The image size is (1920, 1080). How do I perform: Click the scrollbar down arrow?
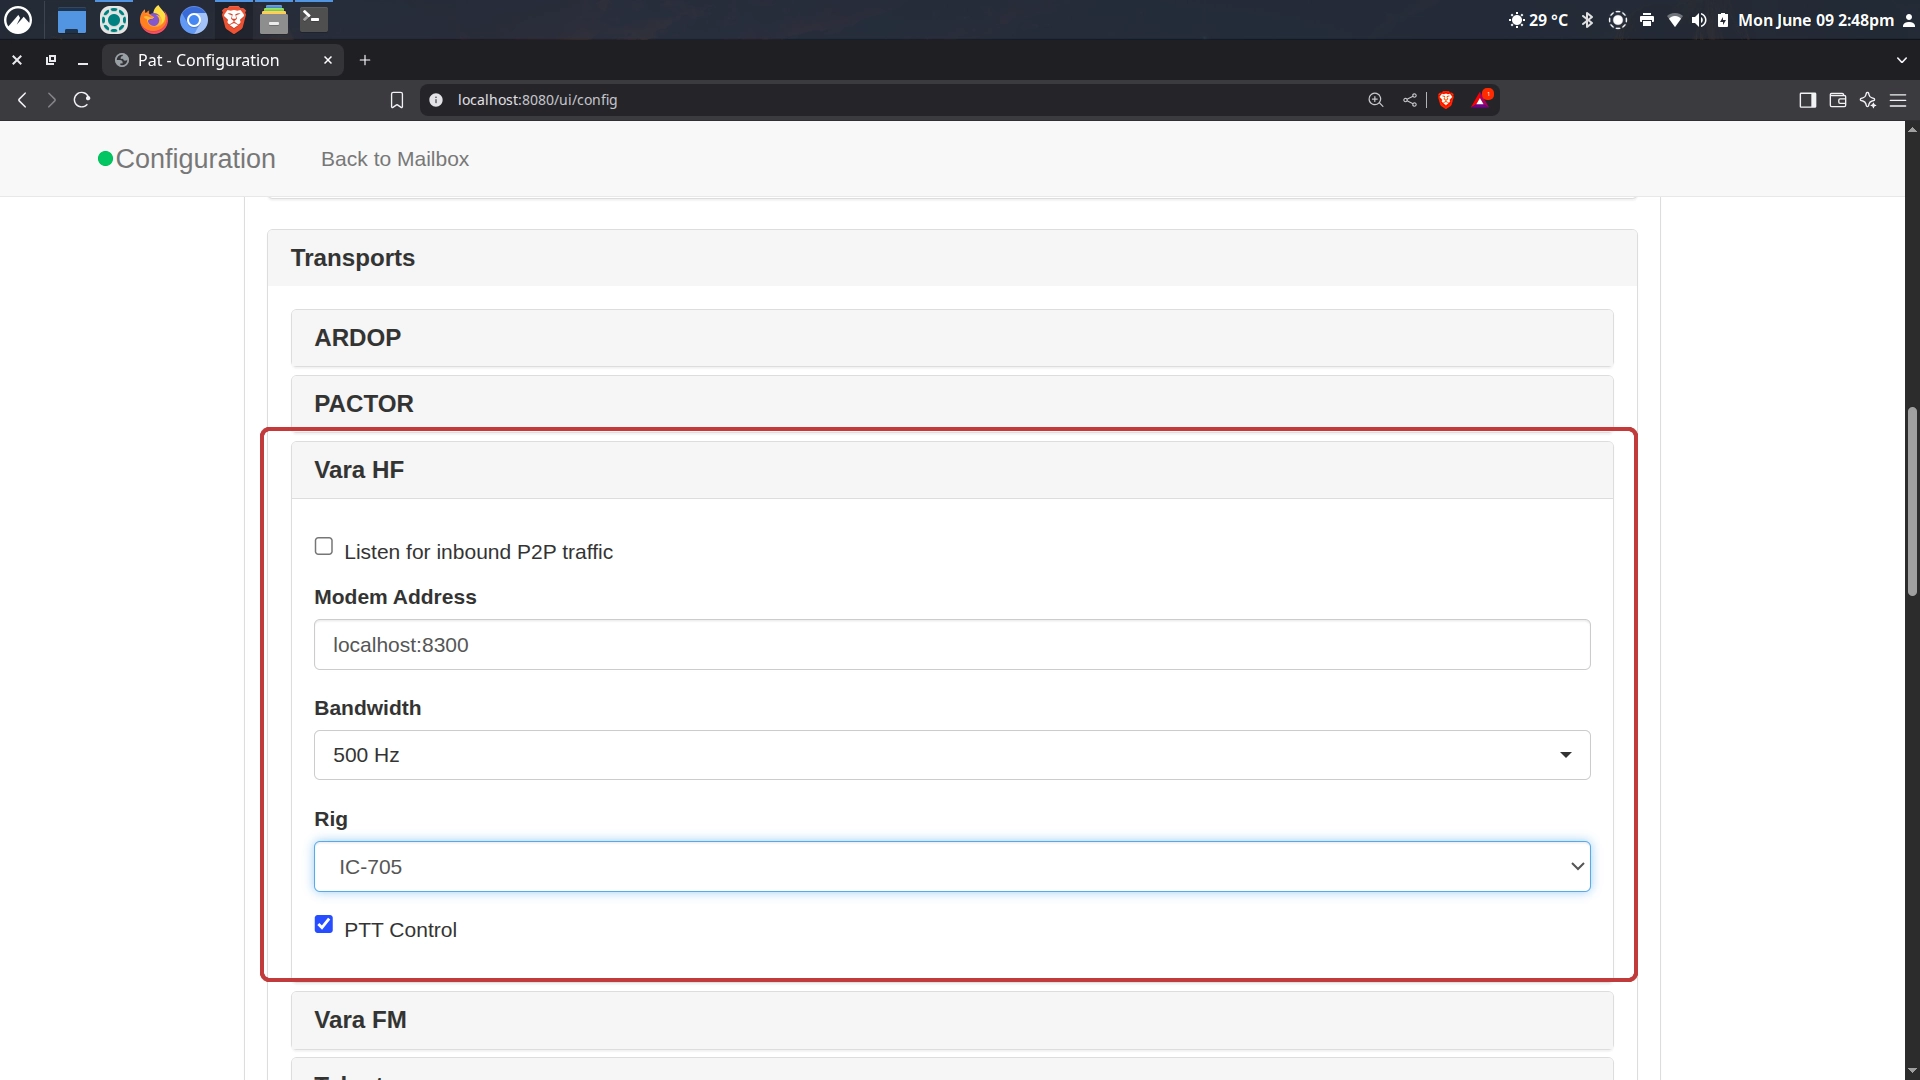1912,1071
